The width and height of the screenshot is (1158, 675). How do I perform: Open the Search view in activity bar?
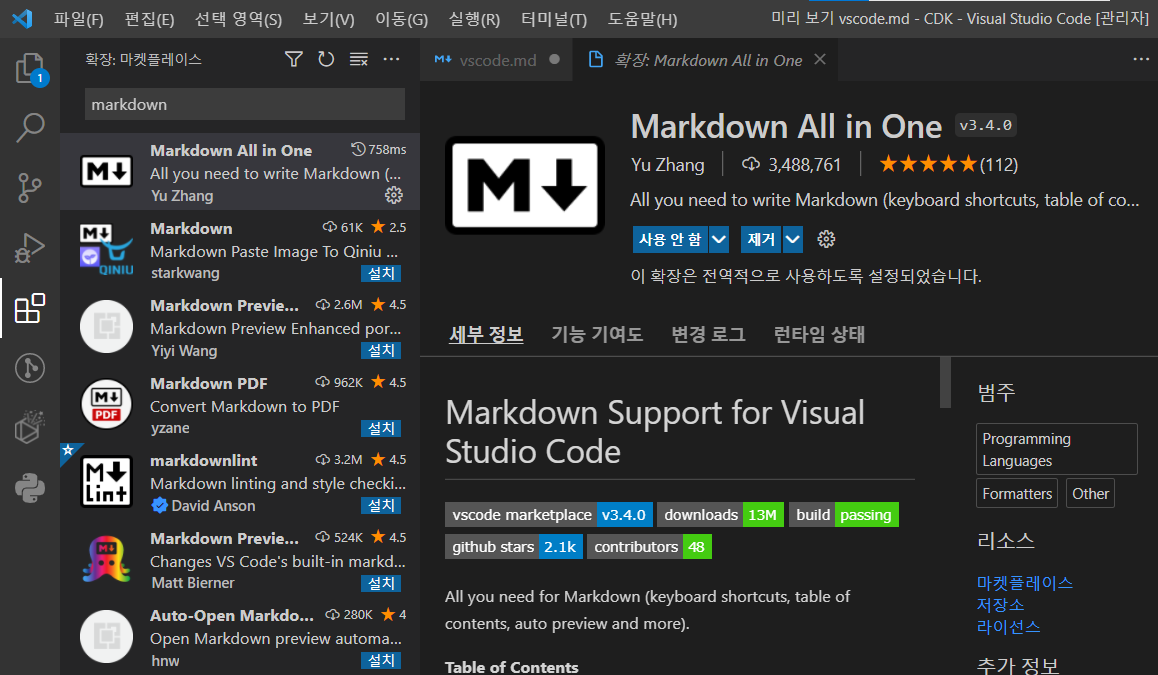(x=30, y=128)
